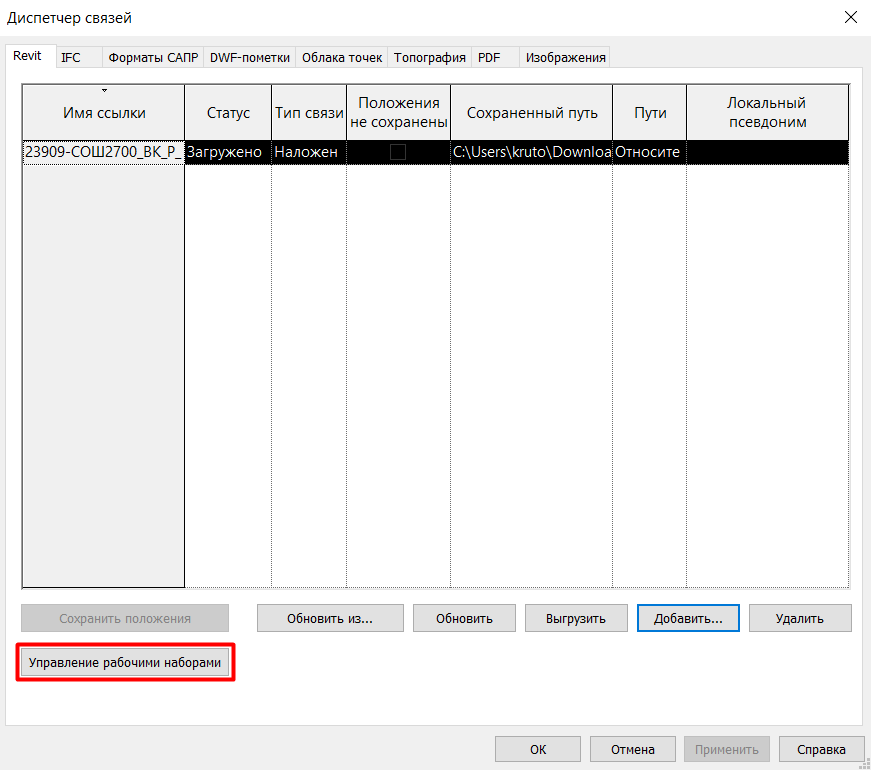The height and width of the screenshot is (770, 871).
Task: Go to the Облака точек tab
Action: (x=342, y=58)
